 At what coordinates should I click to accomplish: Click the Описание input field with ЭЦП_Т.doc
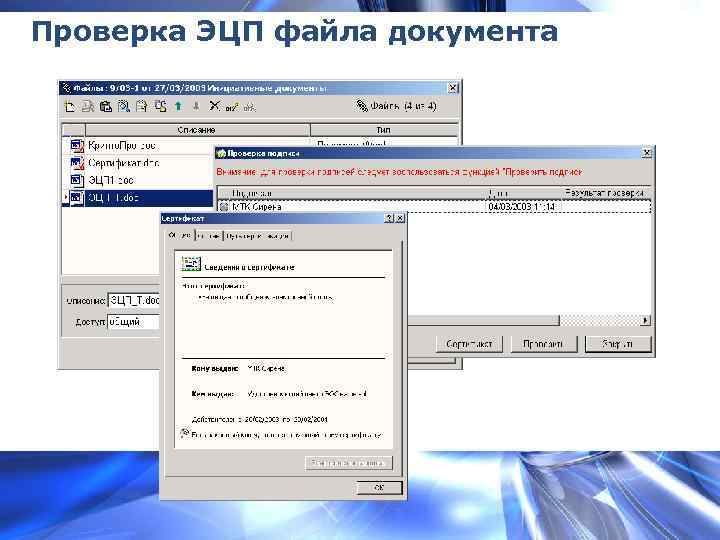[134, 301]
